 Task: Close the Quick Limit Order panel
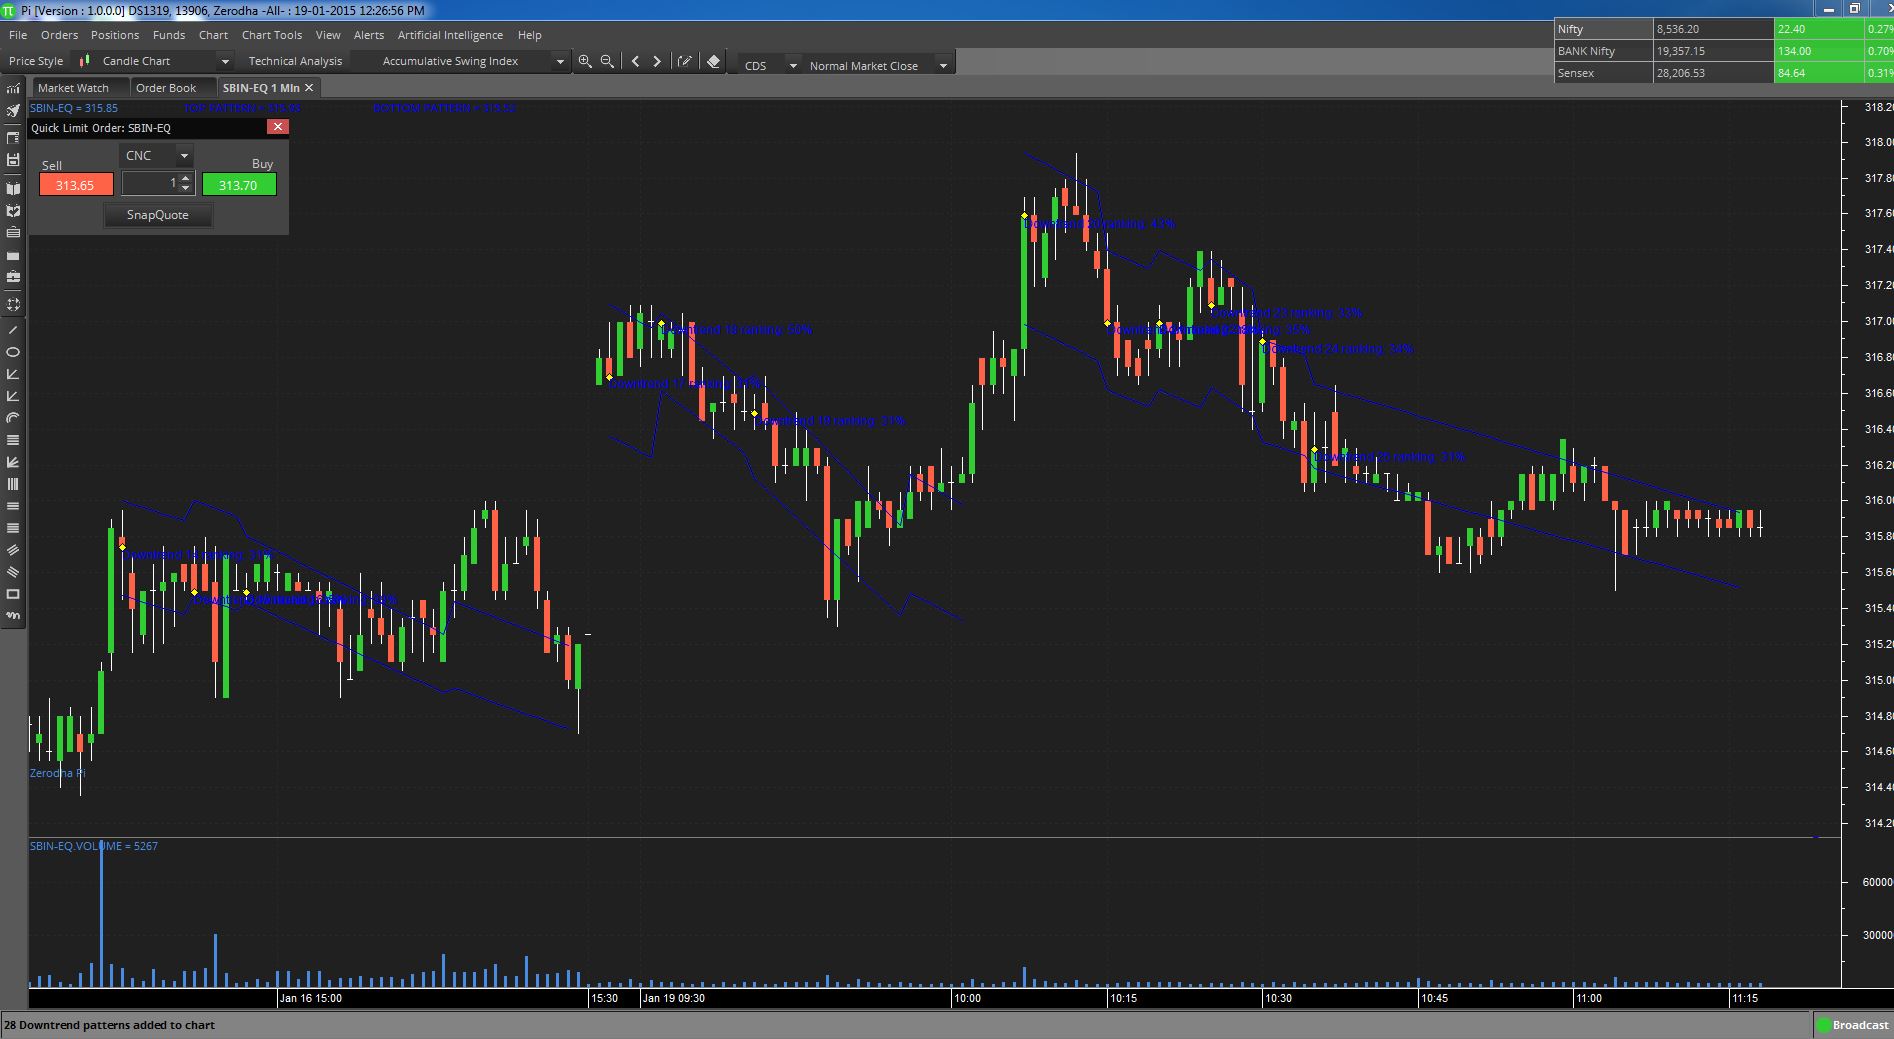[278, 127]
